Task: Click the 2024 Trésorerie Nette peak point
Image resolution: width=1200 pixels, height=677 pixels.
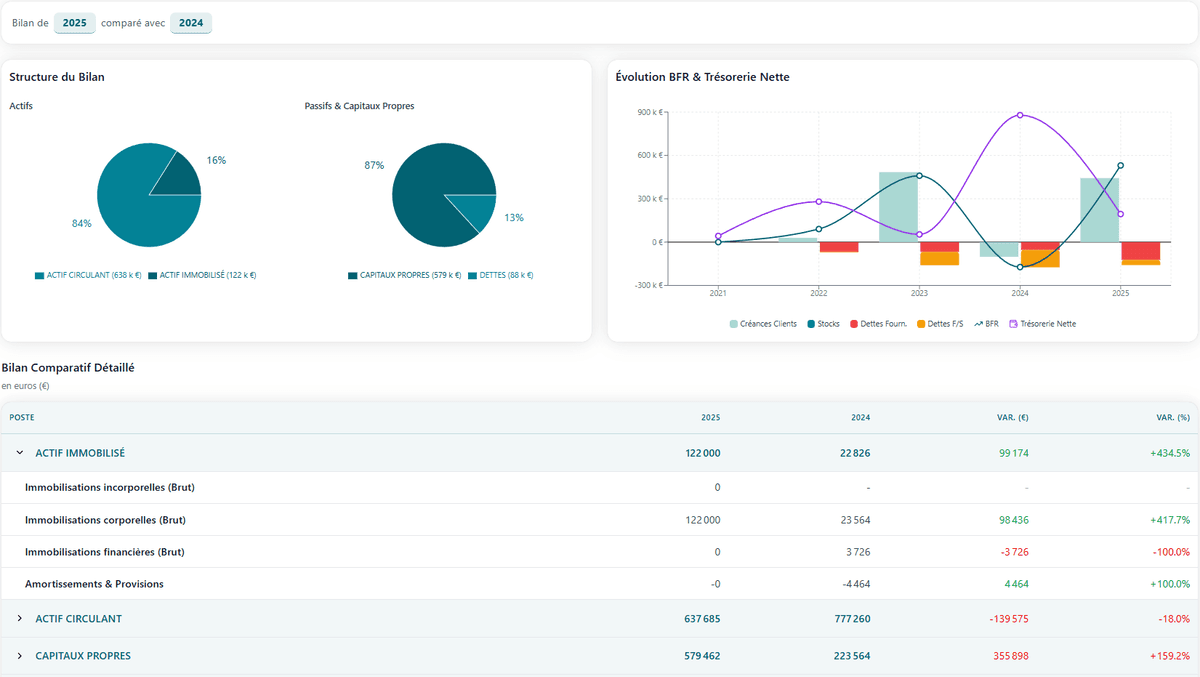Action: tap(1020, 115)
